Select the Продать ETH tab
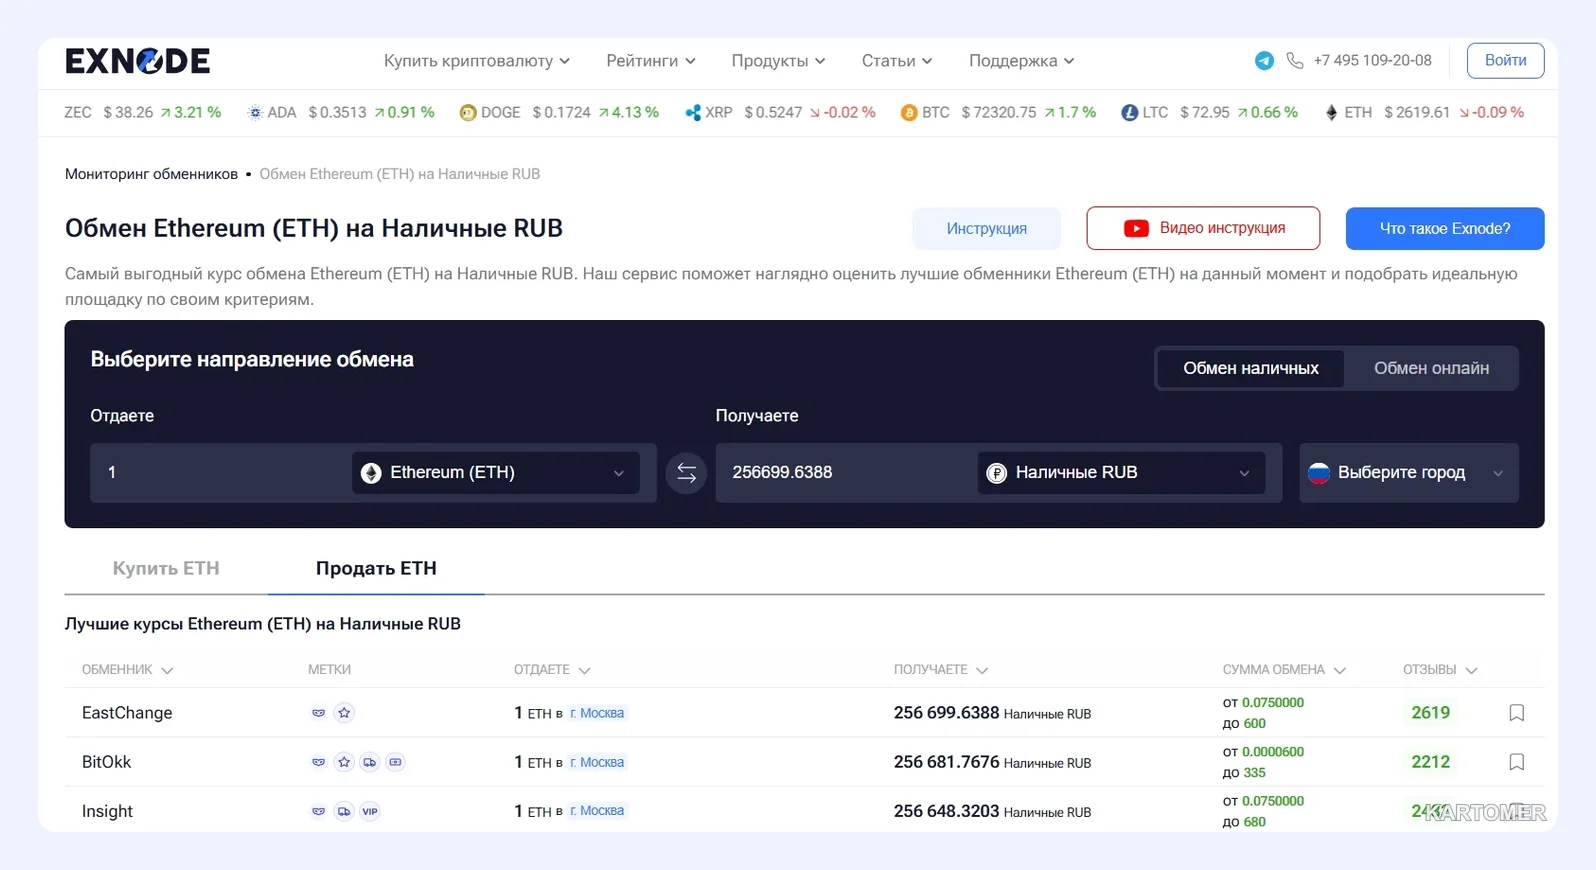Image resolution: width=1596 pixels, height=870 pixels. pos(376,569)
